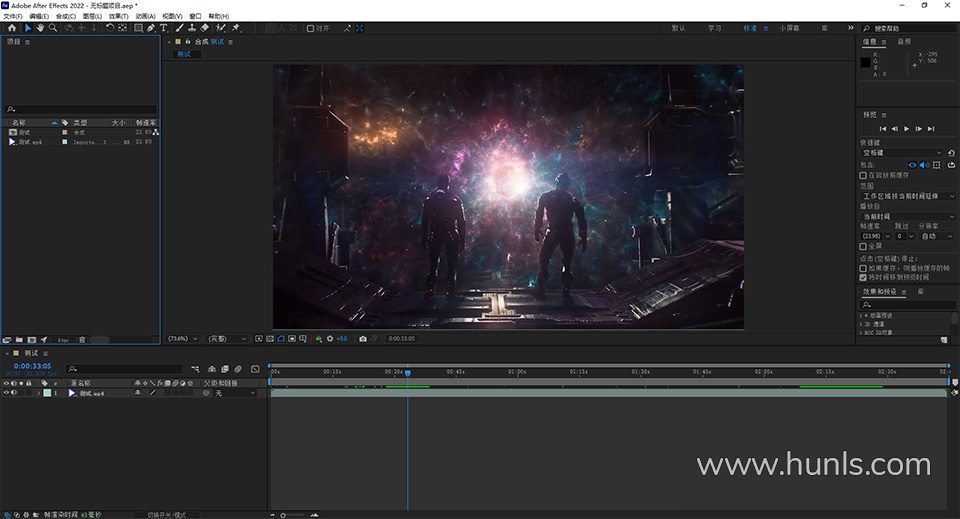Click the show channel RGB icon

tap(318, 338)
